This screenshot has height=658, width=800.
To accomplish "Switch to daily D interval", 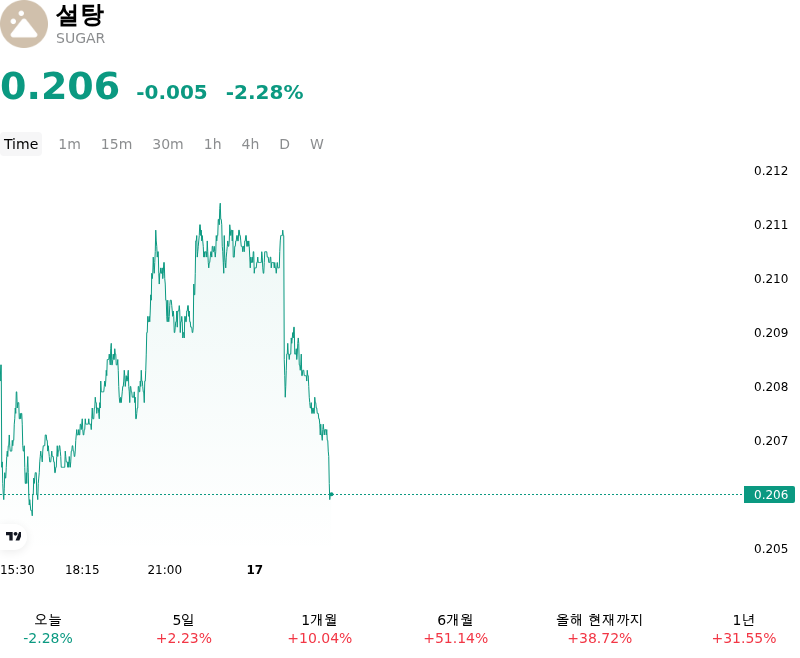I will [x=284, y=144].
